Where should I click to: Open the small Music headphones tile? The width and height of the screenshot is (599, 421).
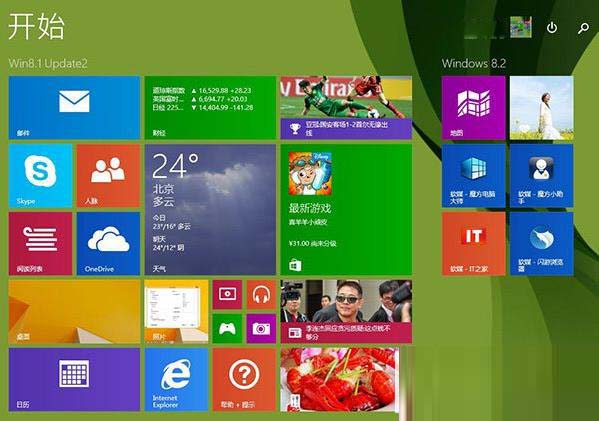[x=261, y=295]
